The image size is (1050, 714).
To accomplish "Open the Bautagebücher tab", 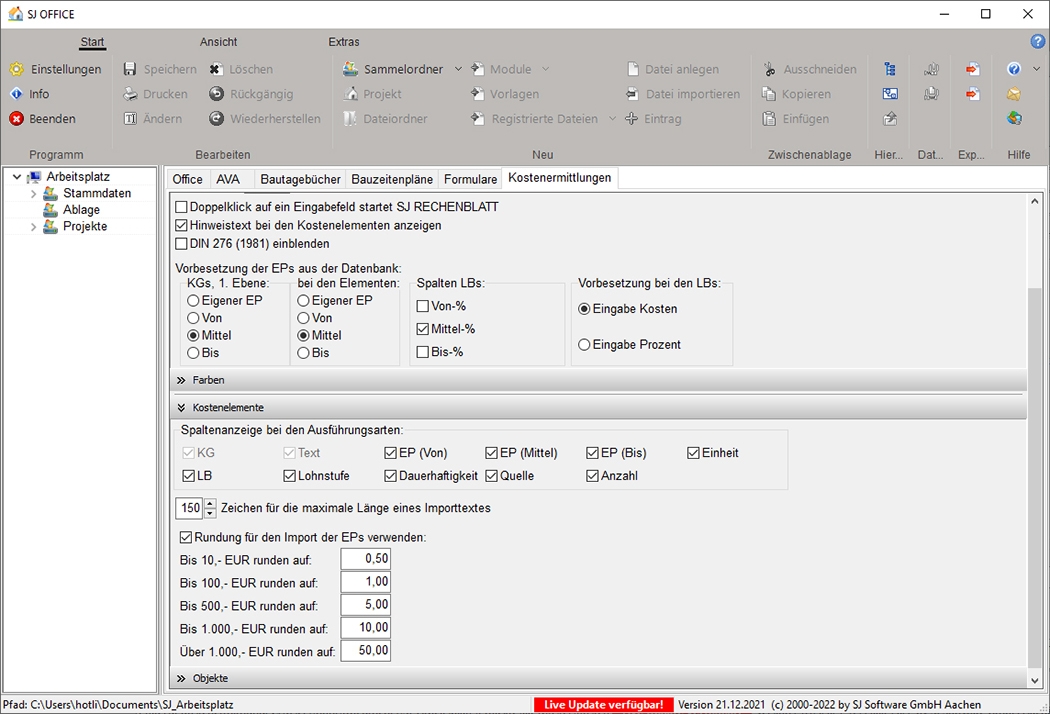I will tap(301, 179).
